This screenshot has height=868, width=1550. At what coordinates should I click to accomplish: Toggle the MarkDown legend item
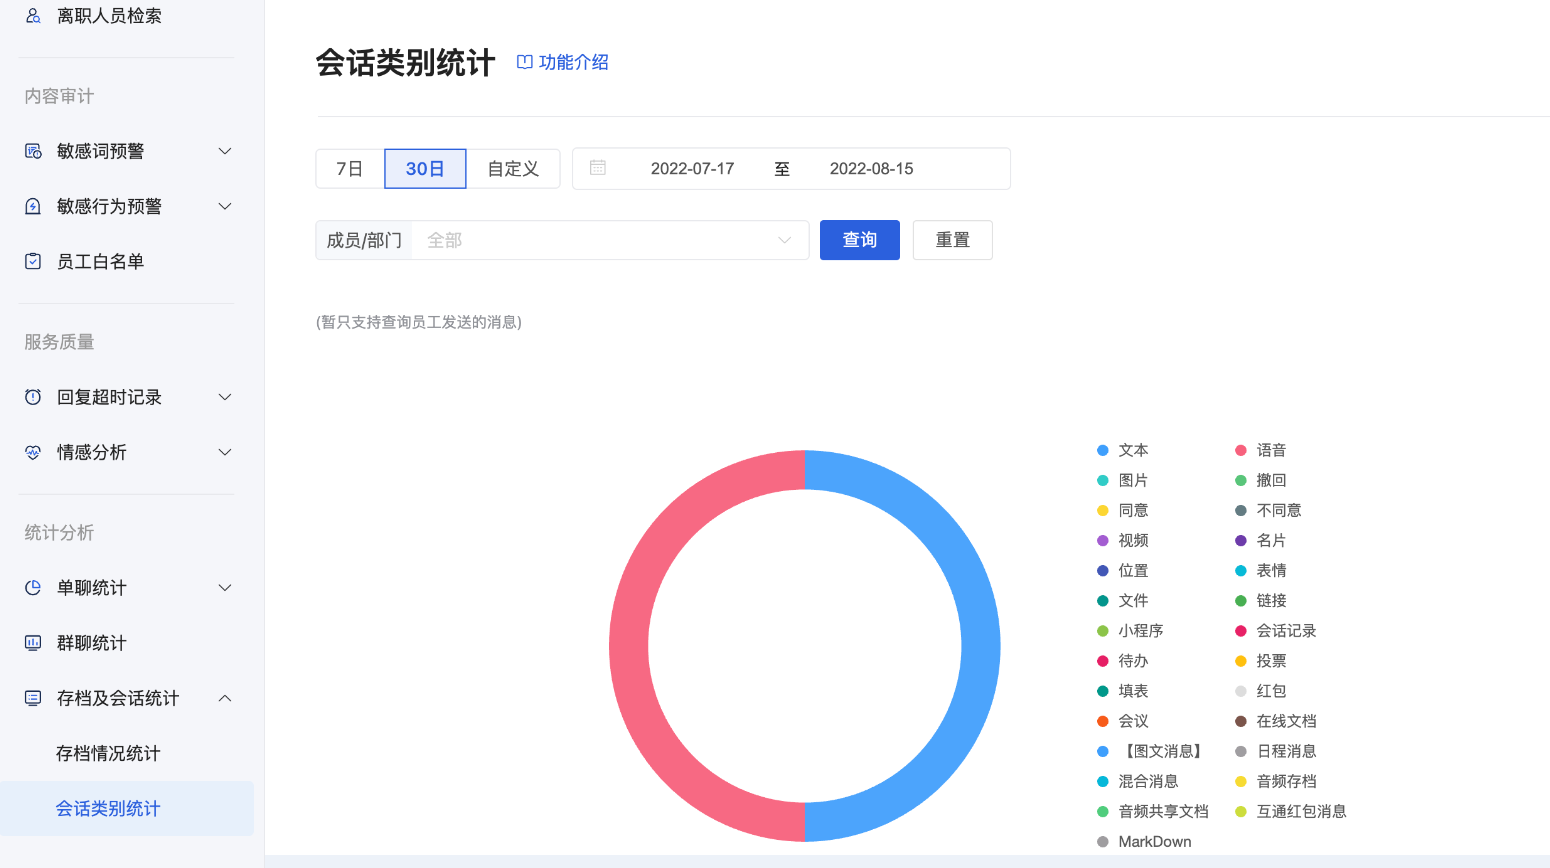coord(1144,842)
